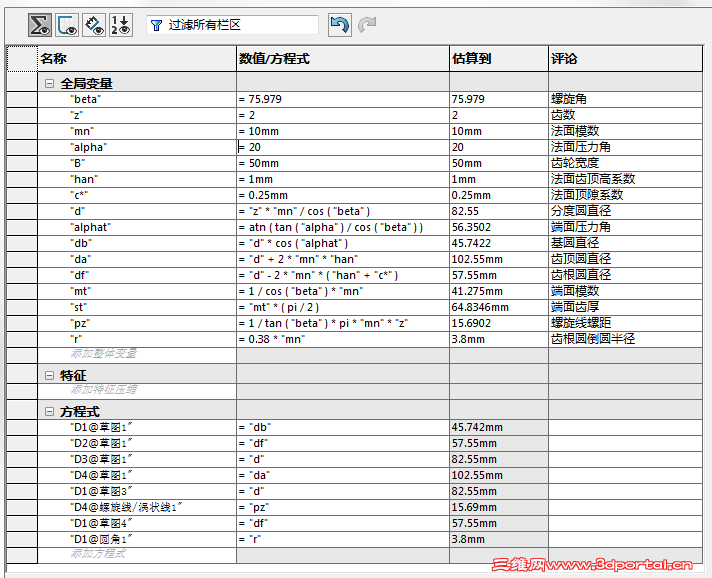The image size is (712, 578).
Task: Click the Redo arrow button
Action: click(x=367, y=25)
